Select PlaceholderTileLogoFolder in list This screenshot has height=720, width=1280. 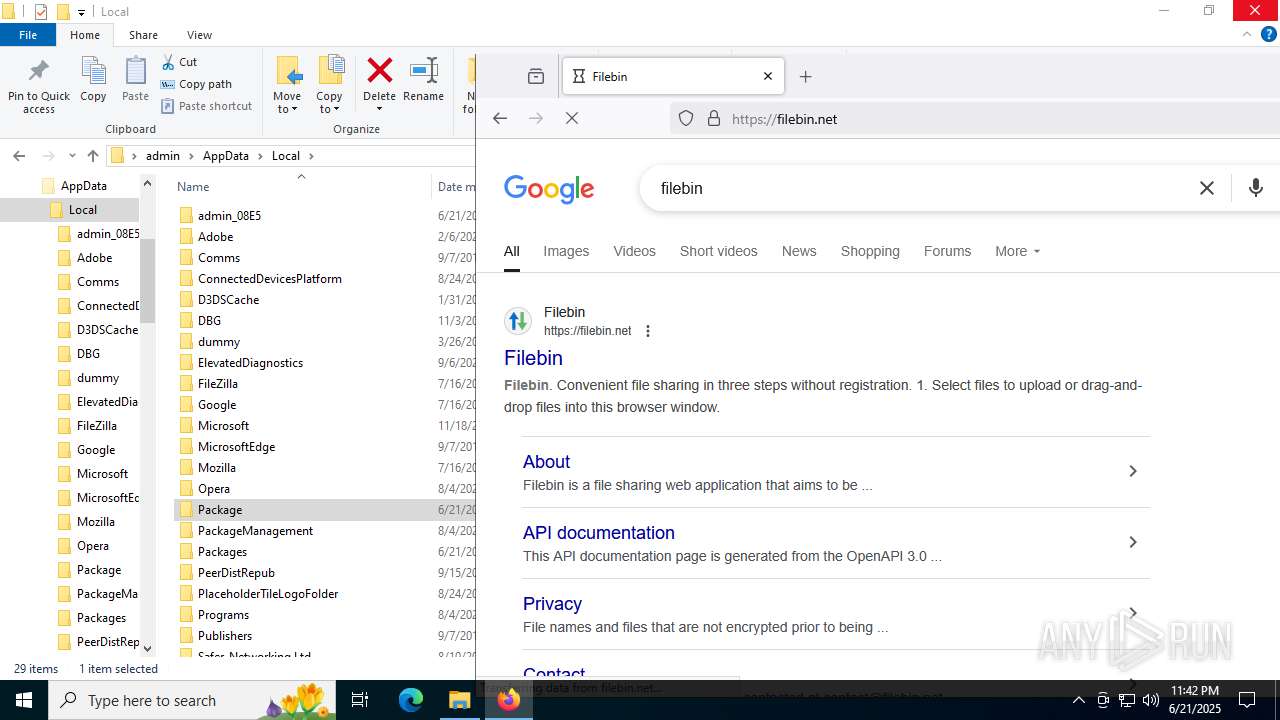[268, 594]
